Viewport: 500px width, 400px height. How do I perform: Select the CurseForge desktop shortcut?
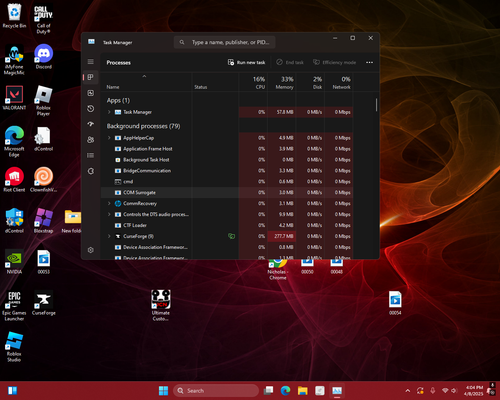44,303
